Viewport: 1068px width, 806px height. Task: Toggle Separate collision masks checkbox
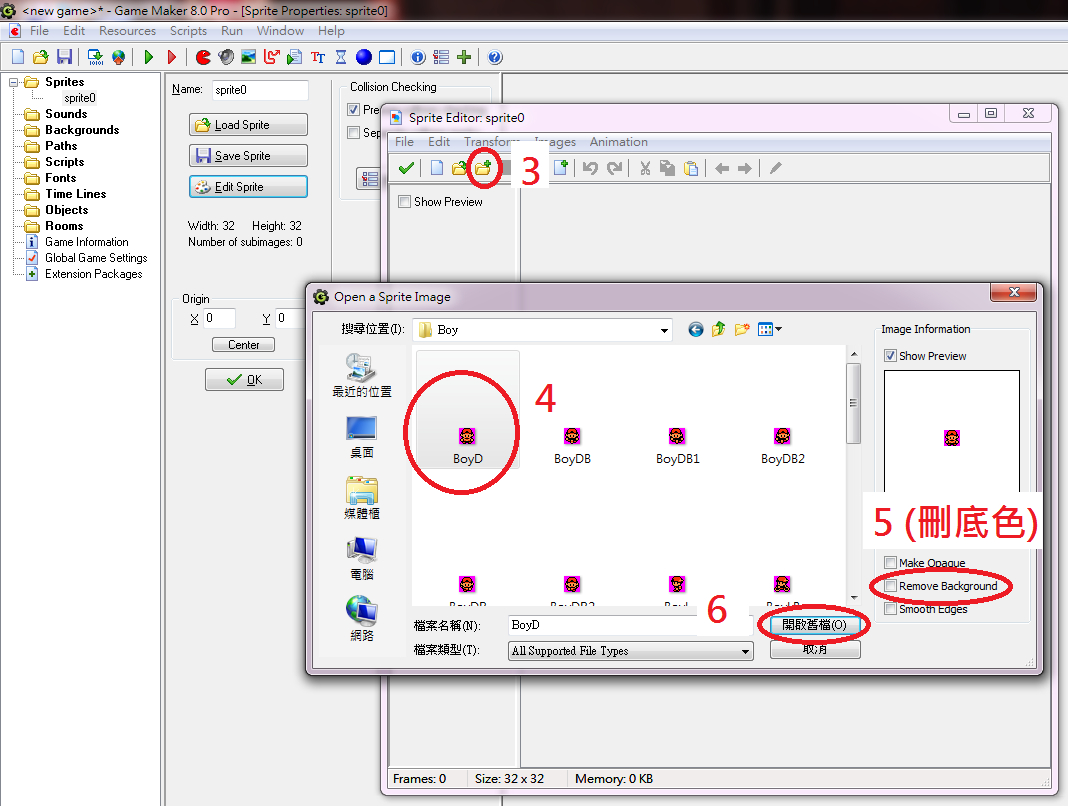point(354,133)
